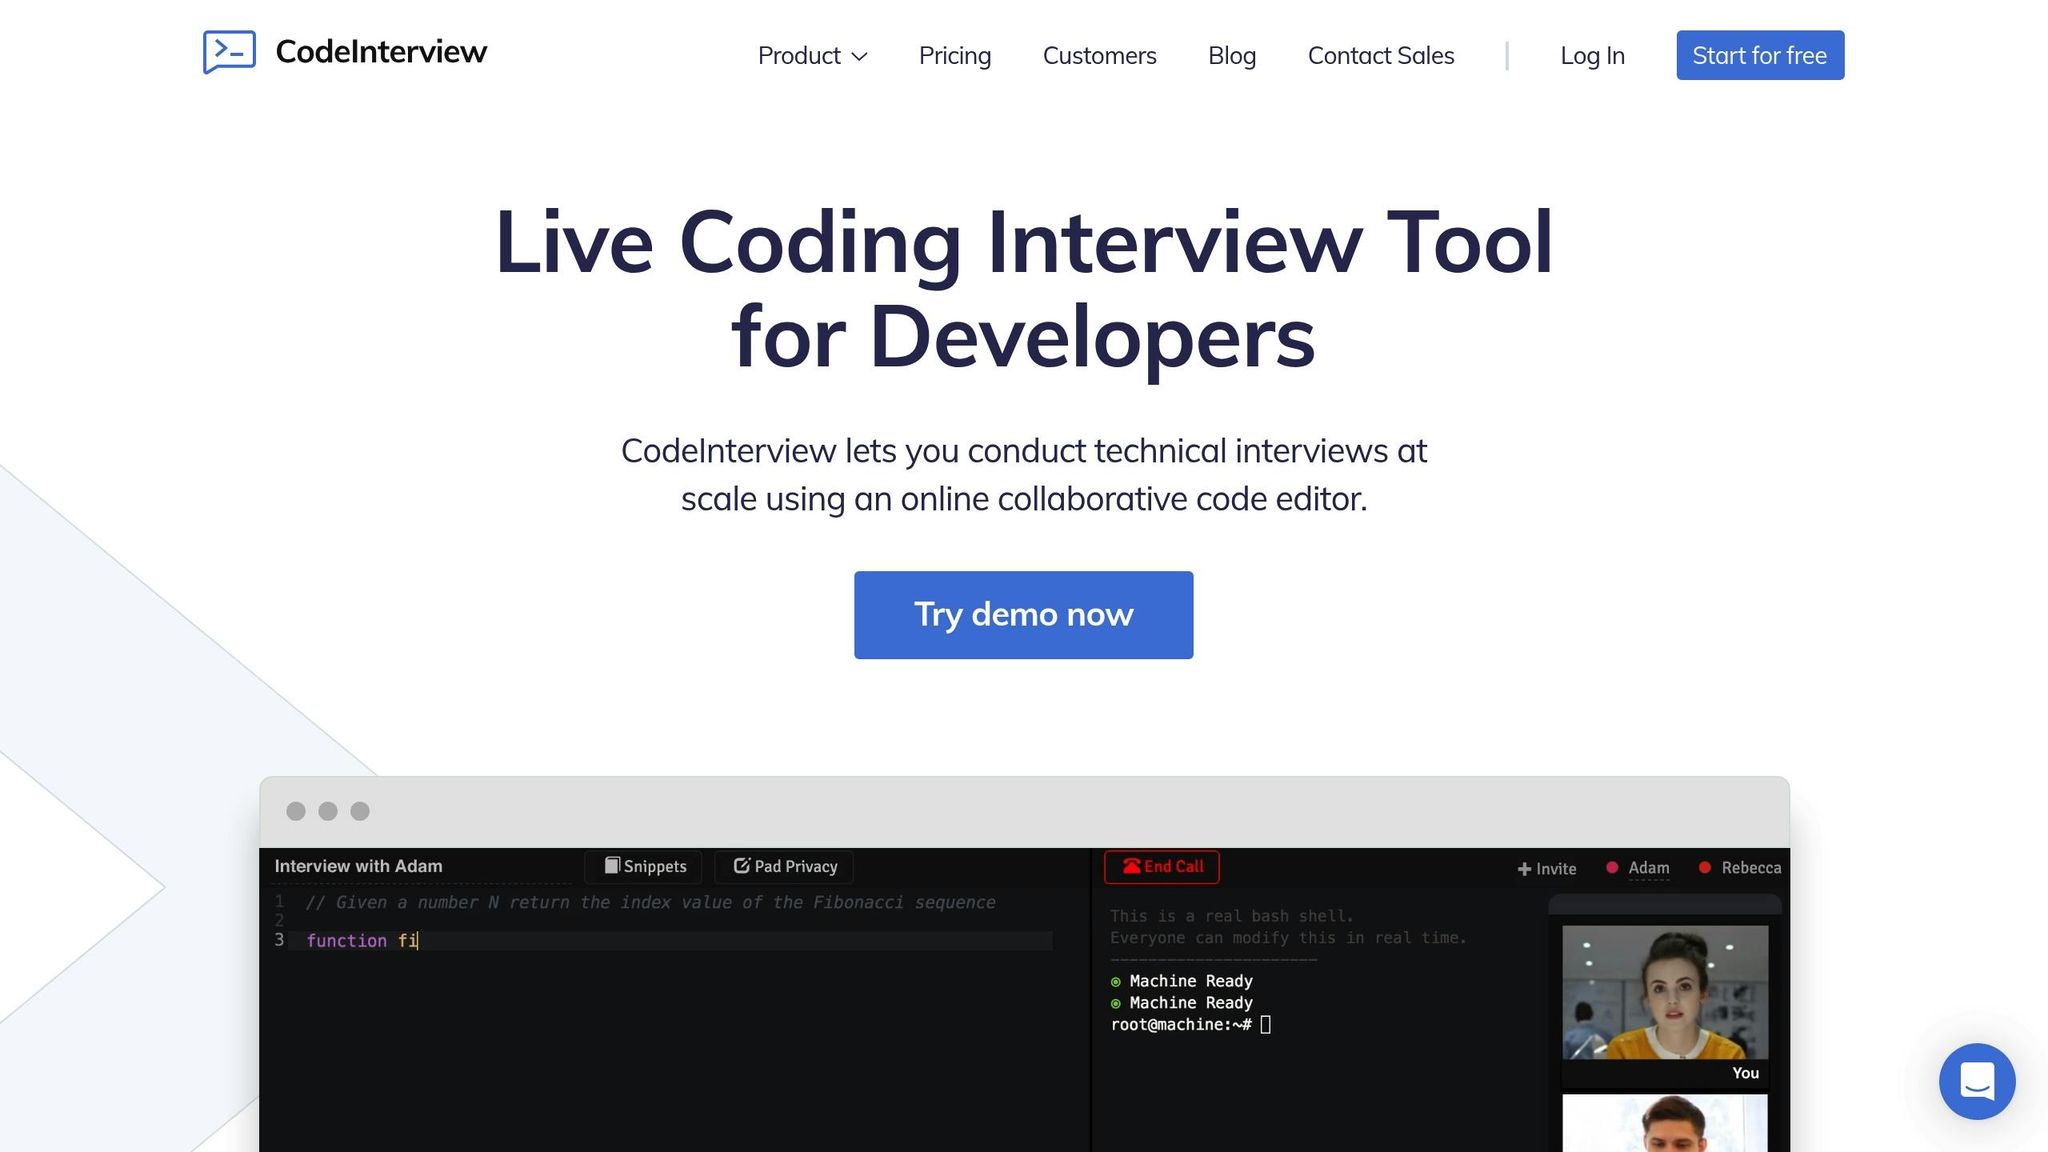Toggle the second Machine Ready indicator
This screenshot has width=2048, height=1152.
point(1117,1003)
